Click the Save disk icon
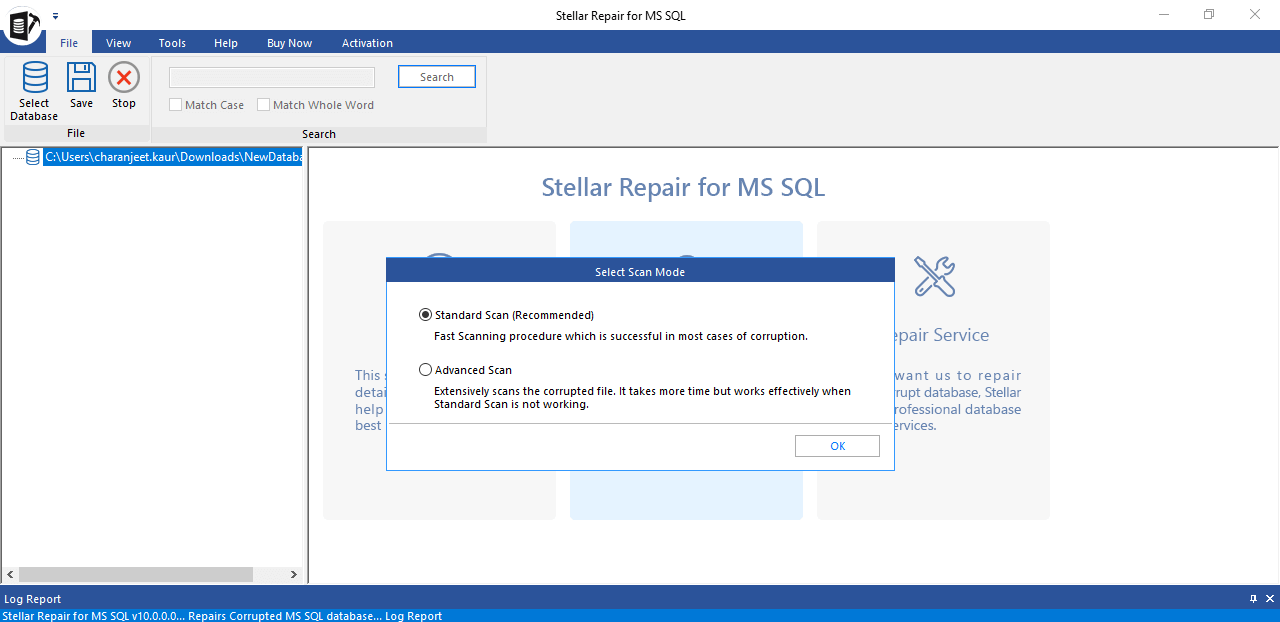This screenshot has height=622, width=1280. click(x=81, y=78)
